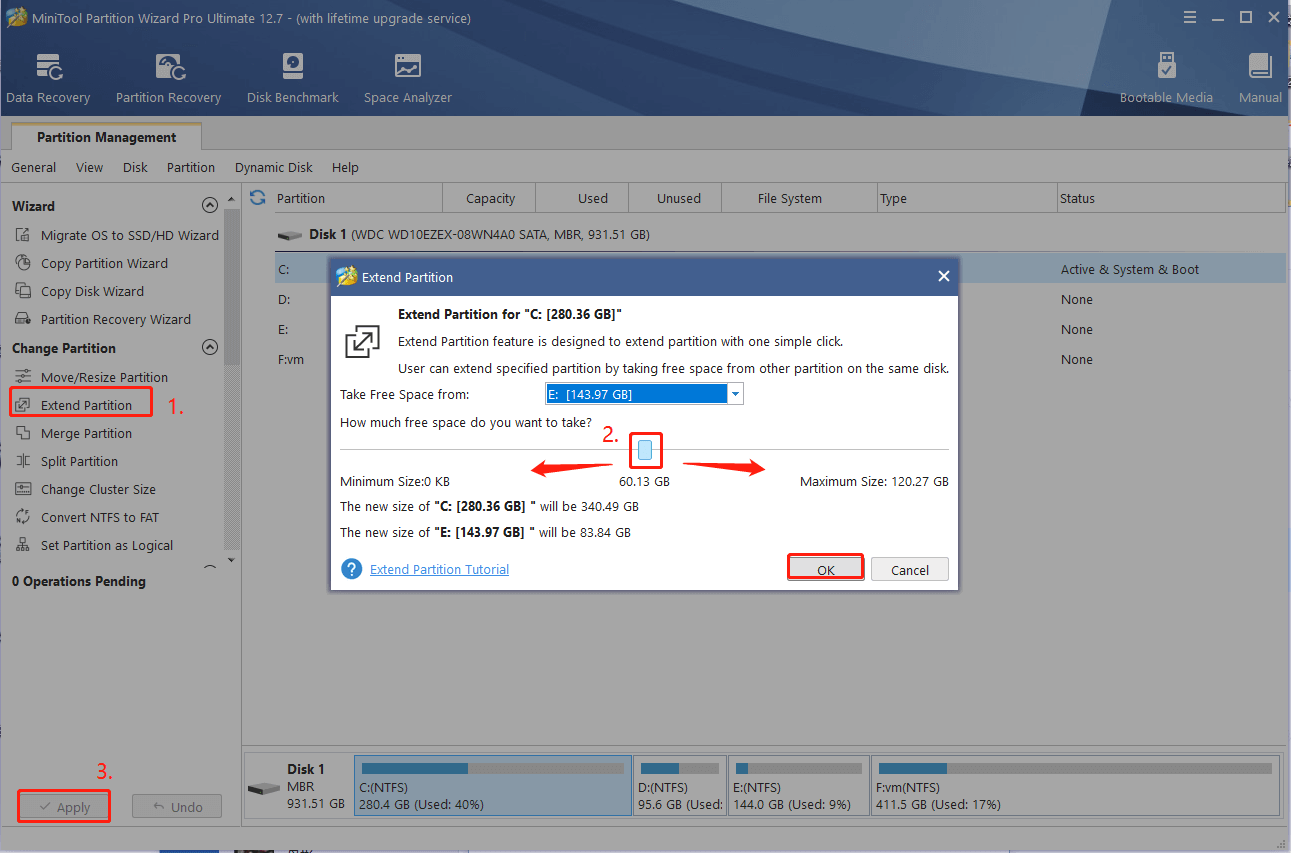Screen dimensions: 1291x853
Task: Open Space Analyzer tool
Action: (x=407, y=78)
